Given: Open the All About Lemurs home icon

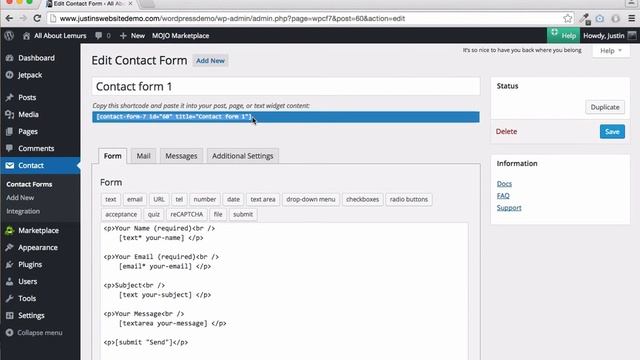Looking at the screenshot, I should pos(26,36).
